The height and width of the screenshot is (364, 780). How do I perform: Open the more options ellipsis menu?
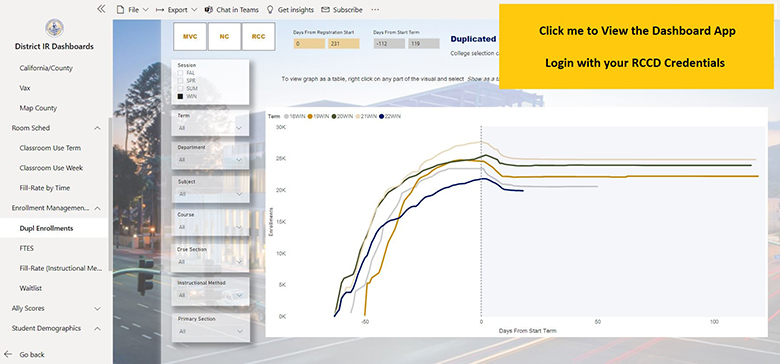[x=375, y=9]
